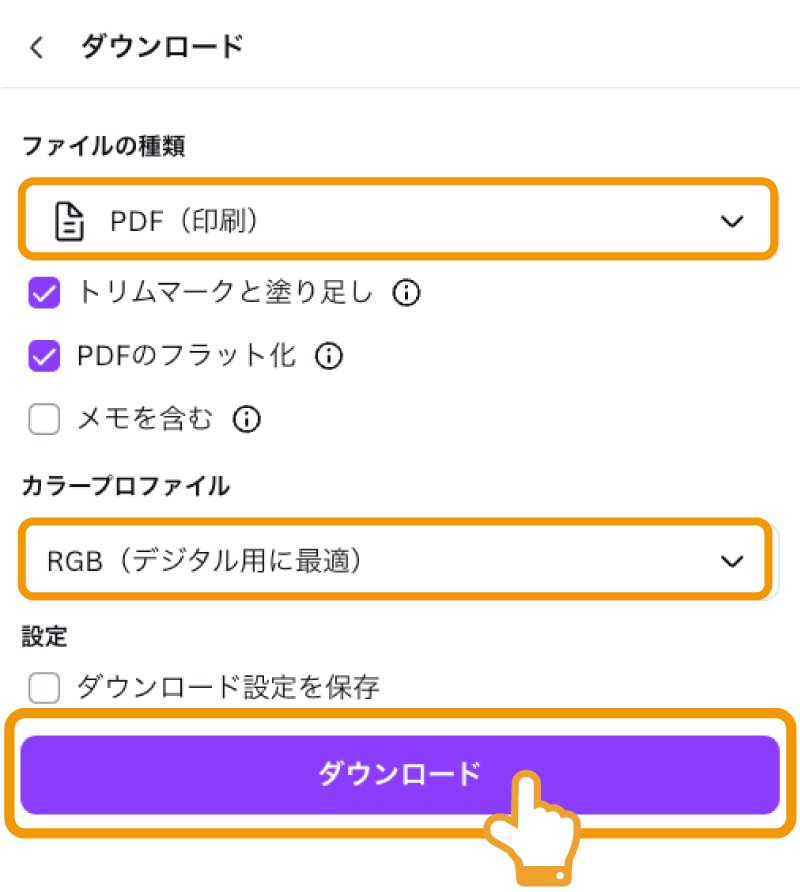Click the info circle next to trim marks option
Image resolution: width=800 pixels, height=892 pixels.
click(406, 294)
